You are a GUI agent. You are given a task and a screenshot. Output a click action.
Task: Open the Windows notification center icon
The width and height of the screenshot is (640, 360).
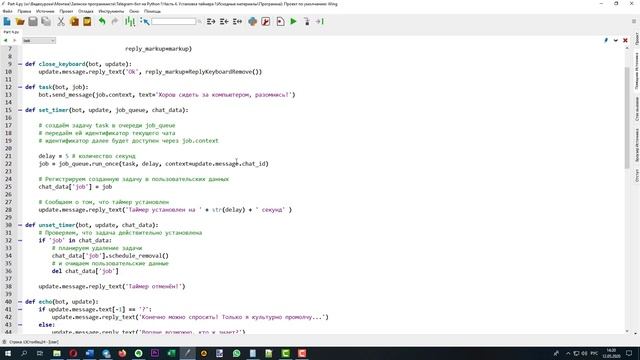(x=629, y=353)
